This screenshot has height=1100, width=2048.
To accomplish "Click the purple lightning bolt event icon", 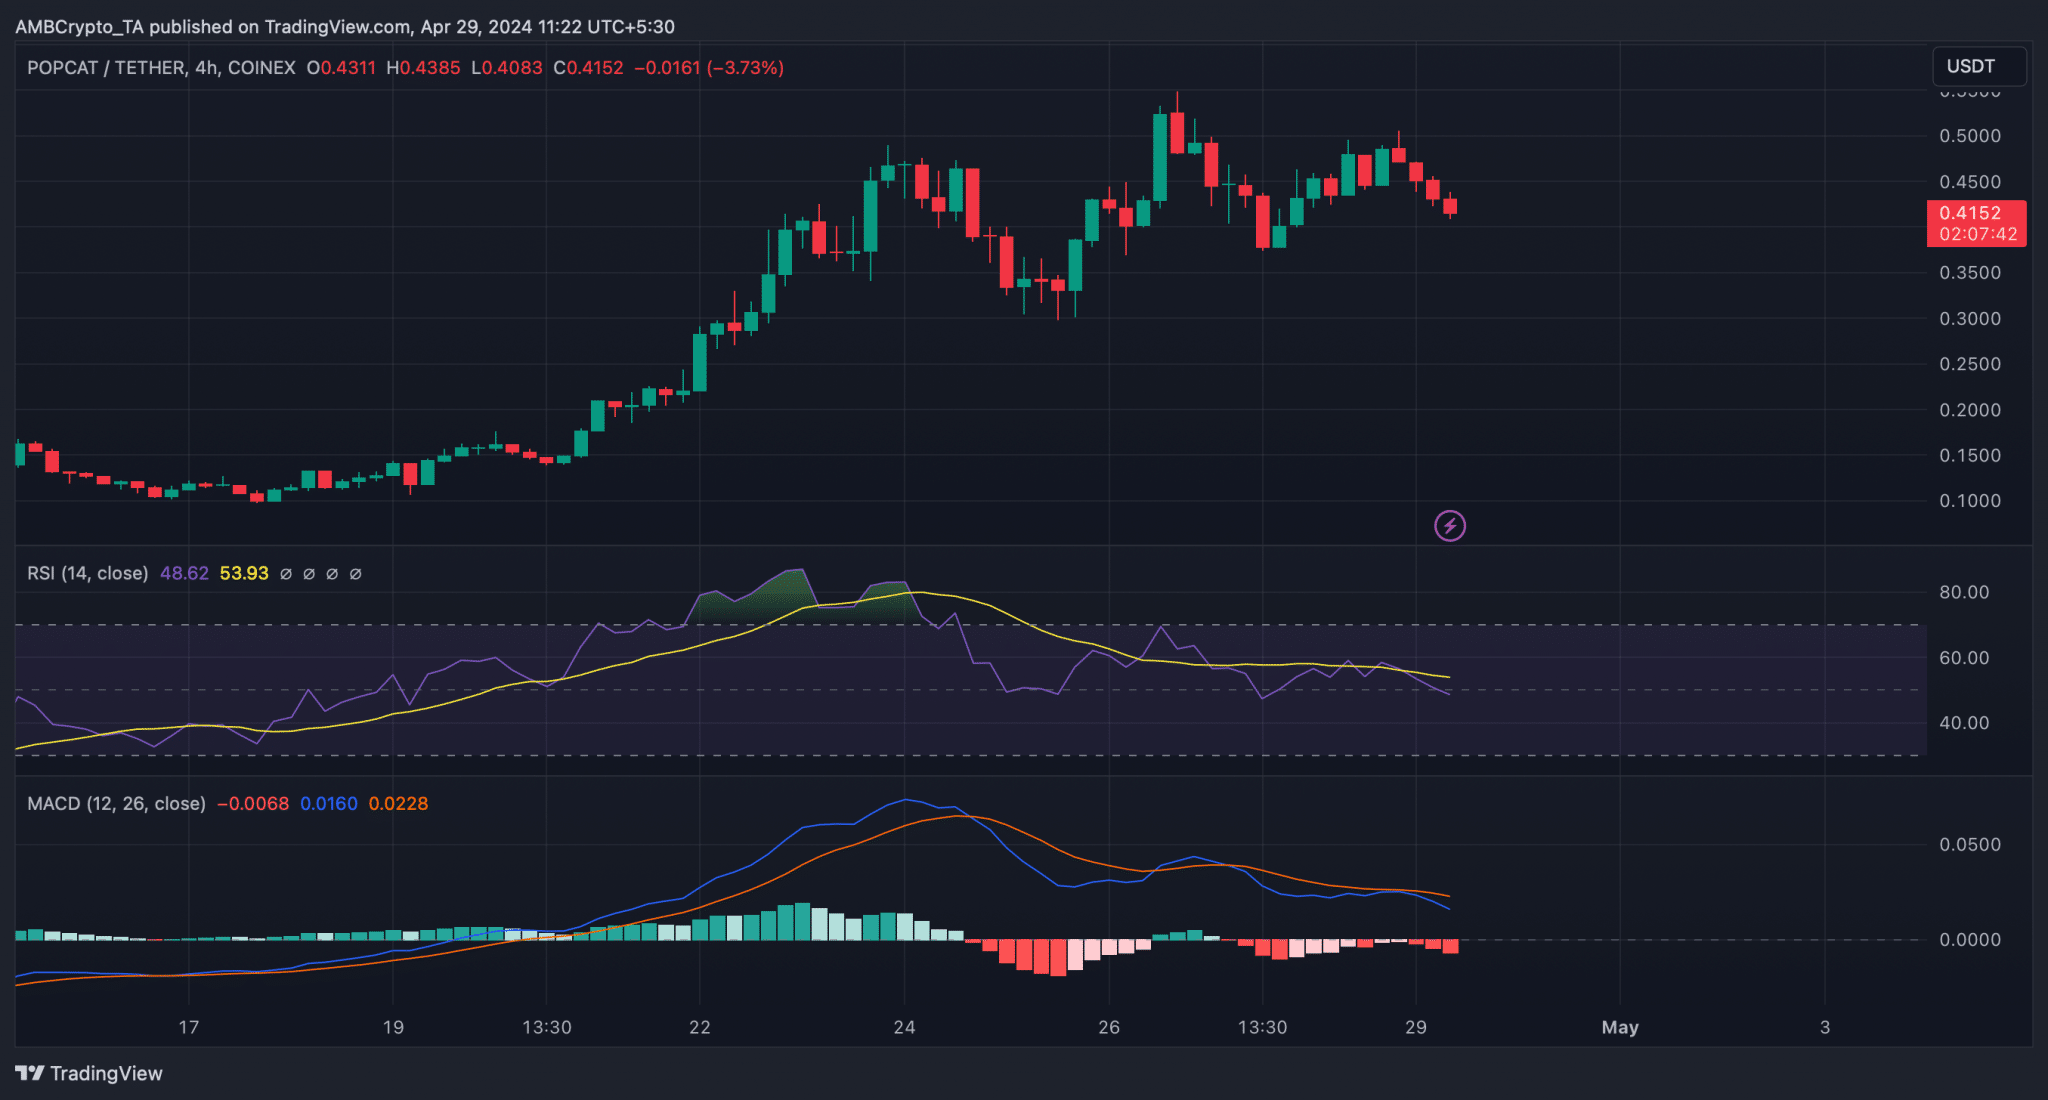I will click(1450, 525).
